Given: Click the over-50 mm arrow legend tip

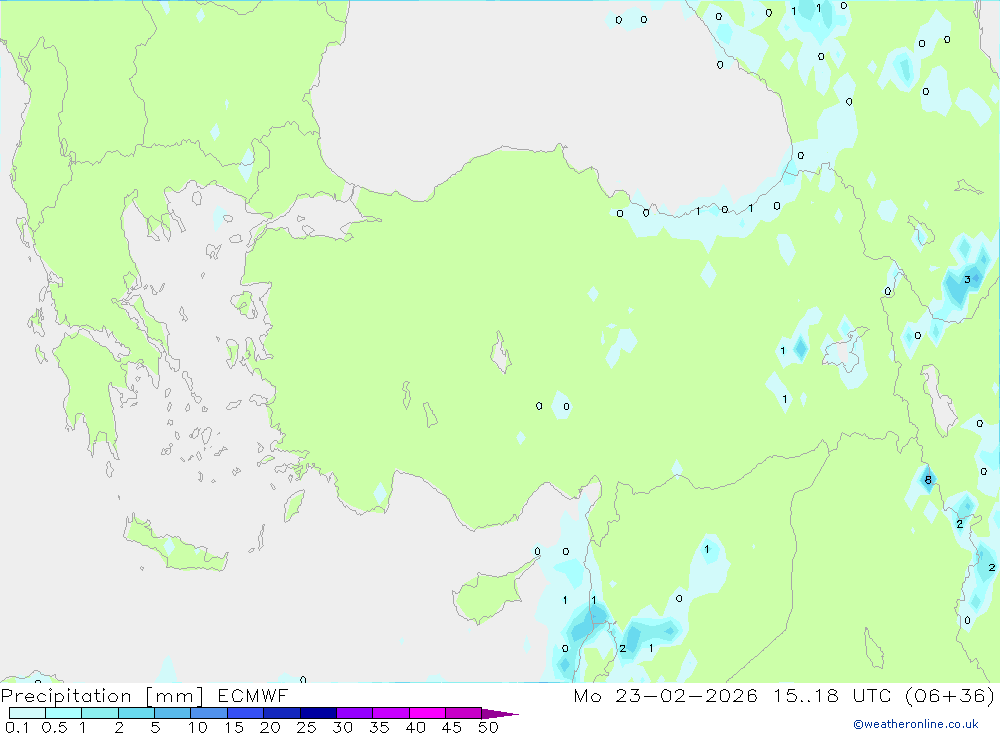Looking at the screenshot, I should 500,714.
